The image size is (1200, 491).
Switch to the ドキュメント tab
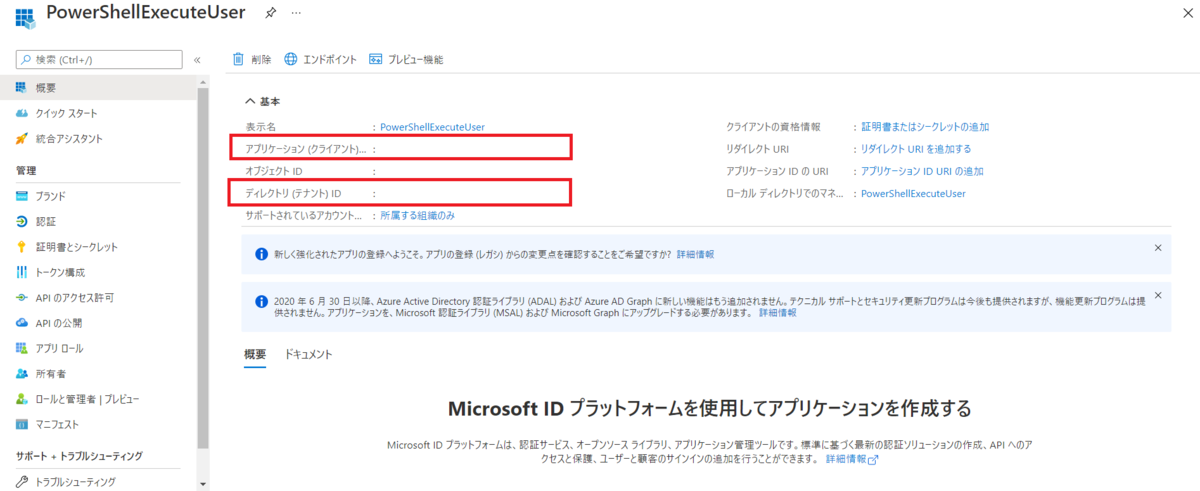308,354
